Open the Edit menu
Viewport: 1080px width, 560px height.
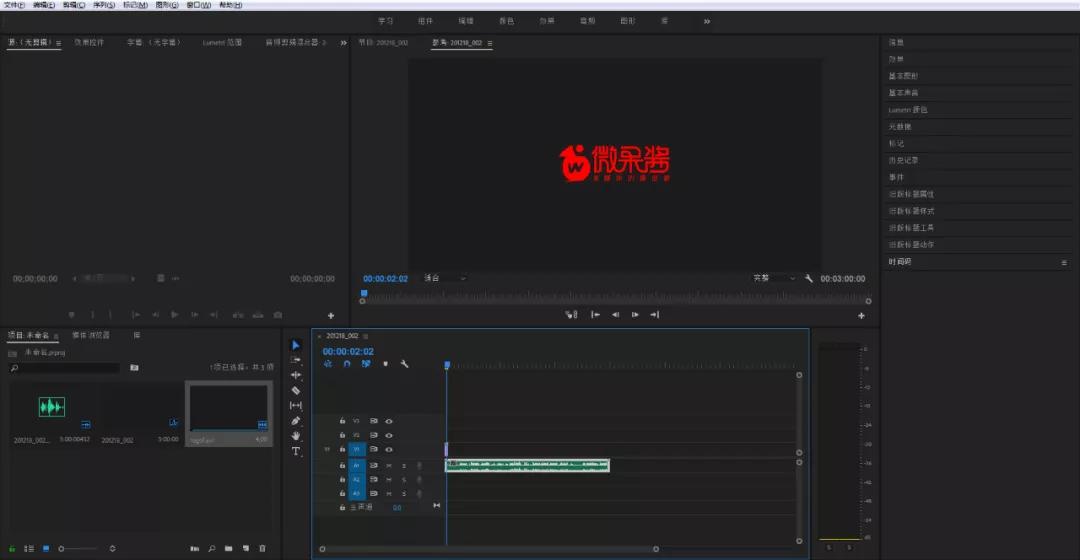coord(43,5)
